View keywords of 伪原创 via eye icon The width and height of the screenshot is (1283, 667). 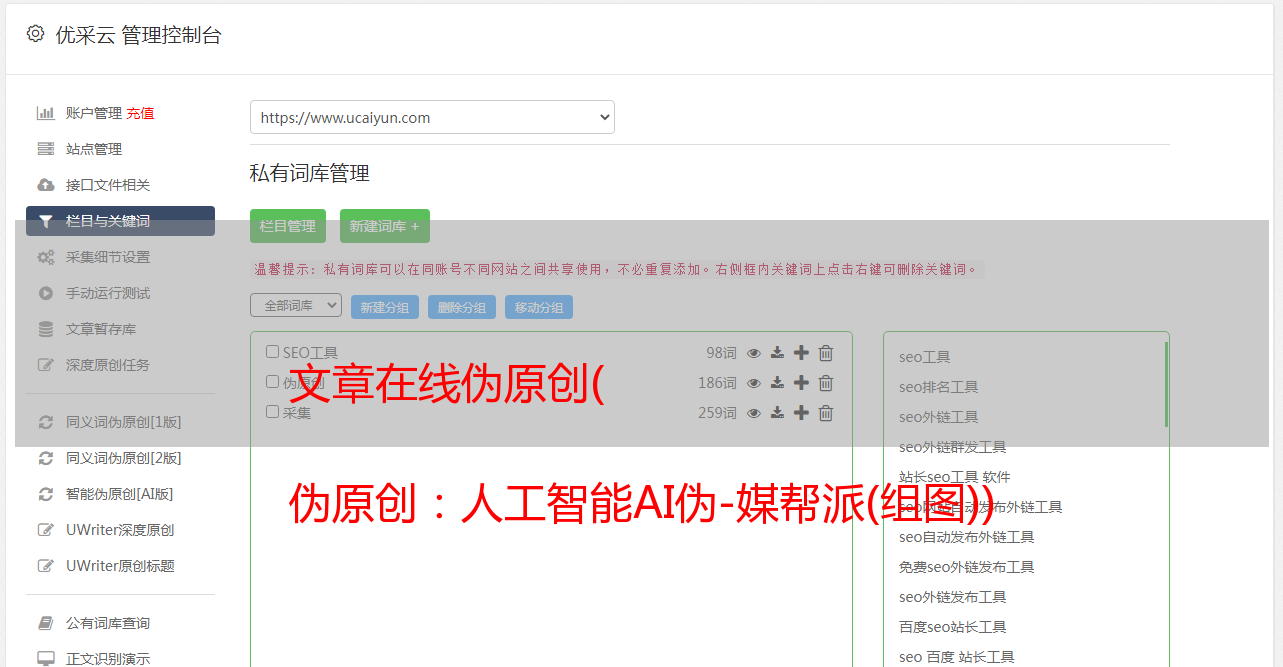(x=754, y=383)
